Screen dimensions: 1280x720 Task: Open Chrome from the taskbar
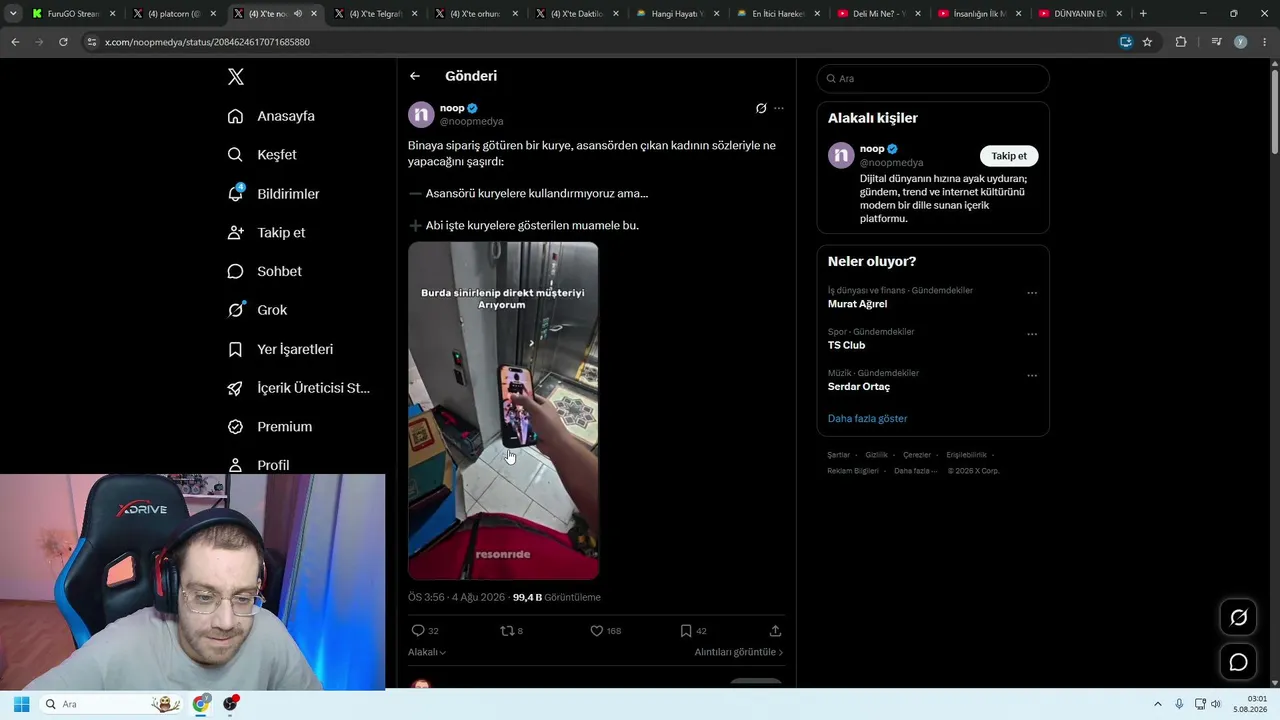(201, 704)
